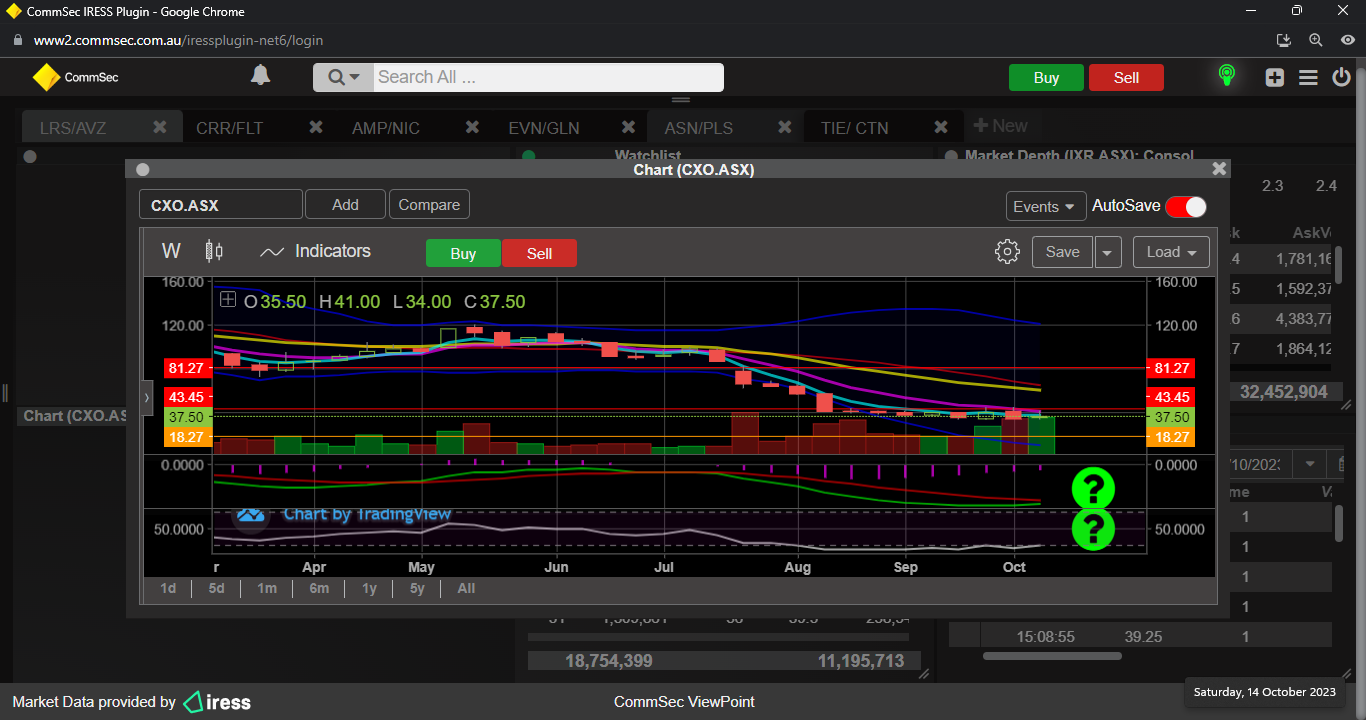Click the top bar Buy button

1046,78
